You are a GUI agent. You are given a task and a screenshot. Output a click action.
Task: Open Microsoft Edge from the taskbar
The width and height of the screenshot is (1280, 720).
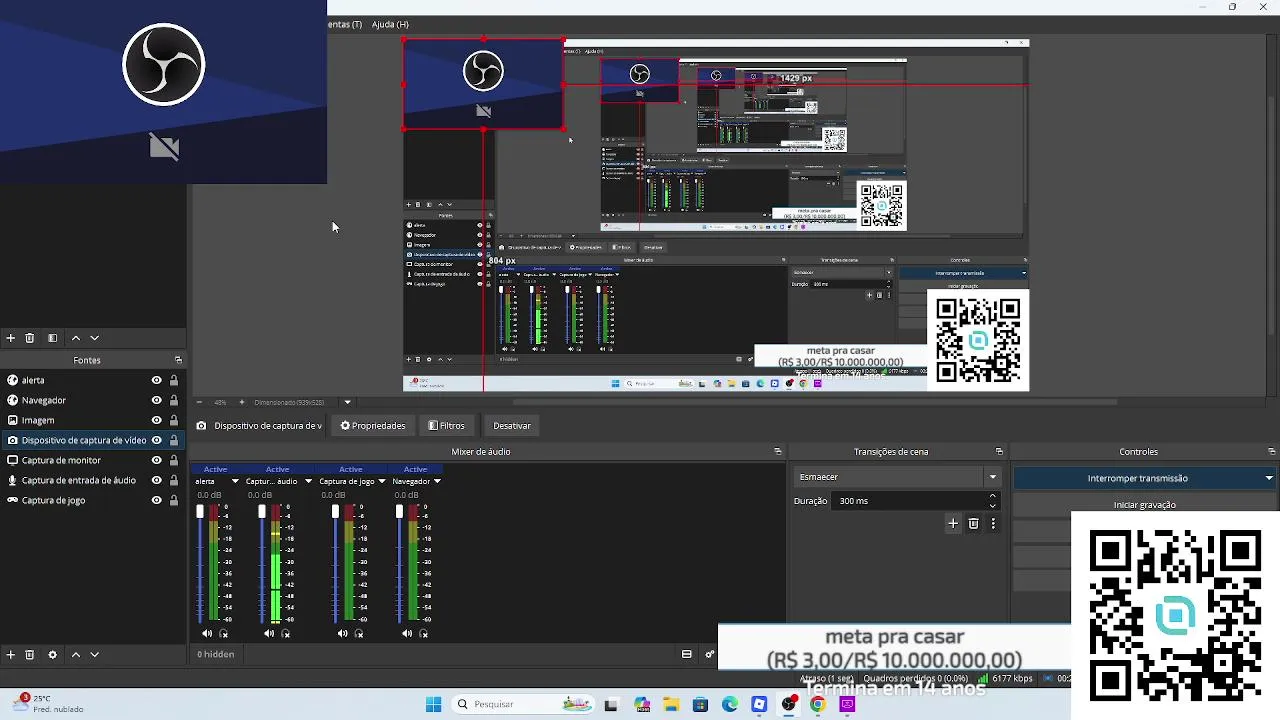tap(730, 704)
